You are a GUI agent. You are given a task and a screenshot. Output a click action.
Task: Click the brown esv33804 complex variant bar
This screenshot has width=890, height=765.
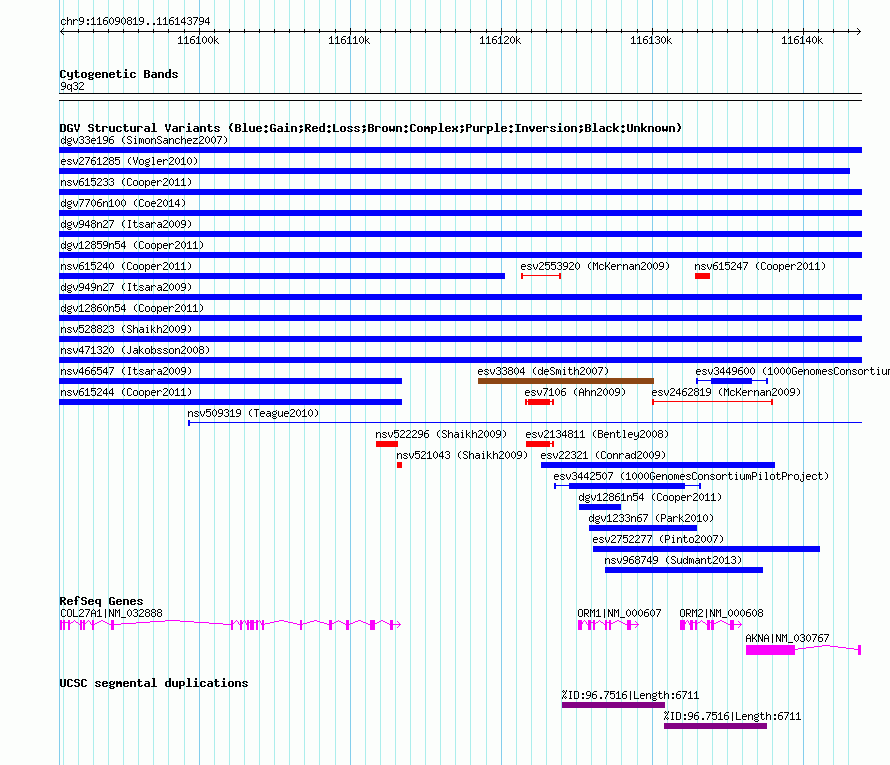[x=566, y=381]
